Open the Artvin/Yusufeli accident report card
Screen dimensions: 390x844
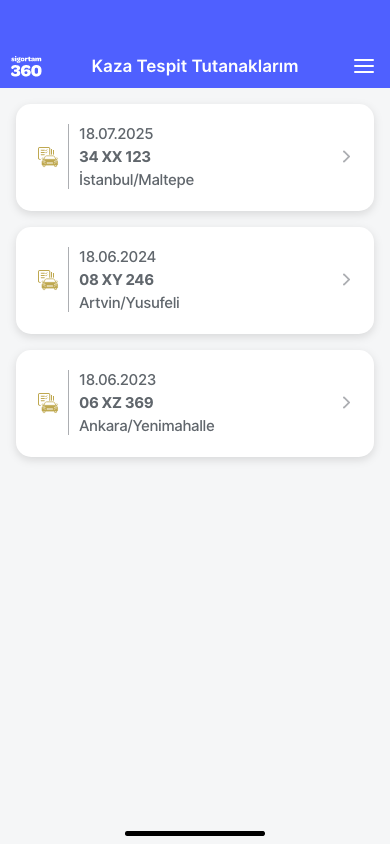click(195, 280)
